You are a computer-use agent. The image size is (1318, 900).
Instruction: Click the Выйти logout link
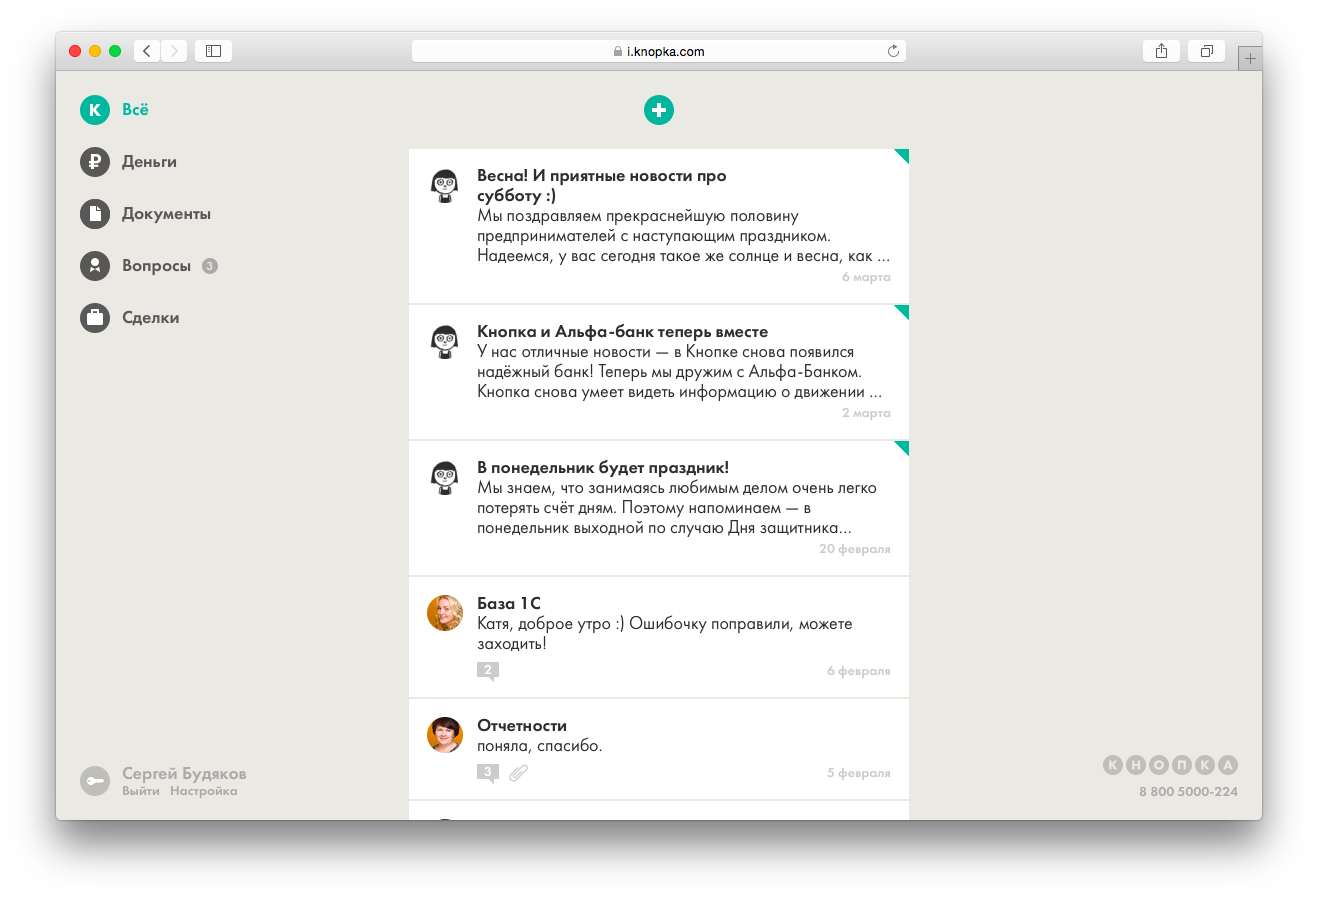pos(141,791)
